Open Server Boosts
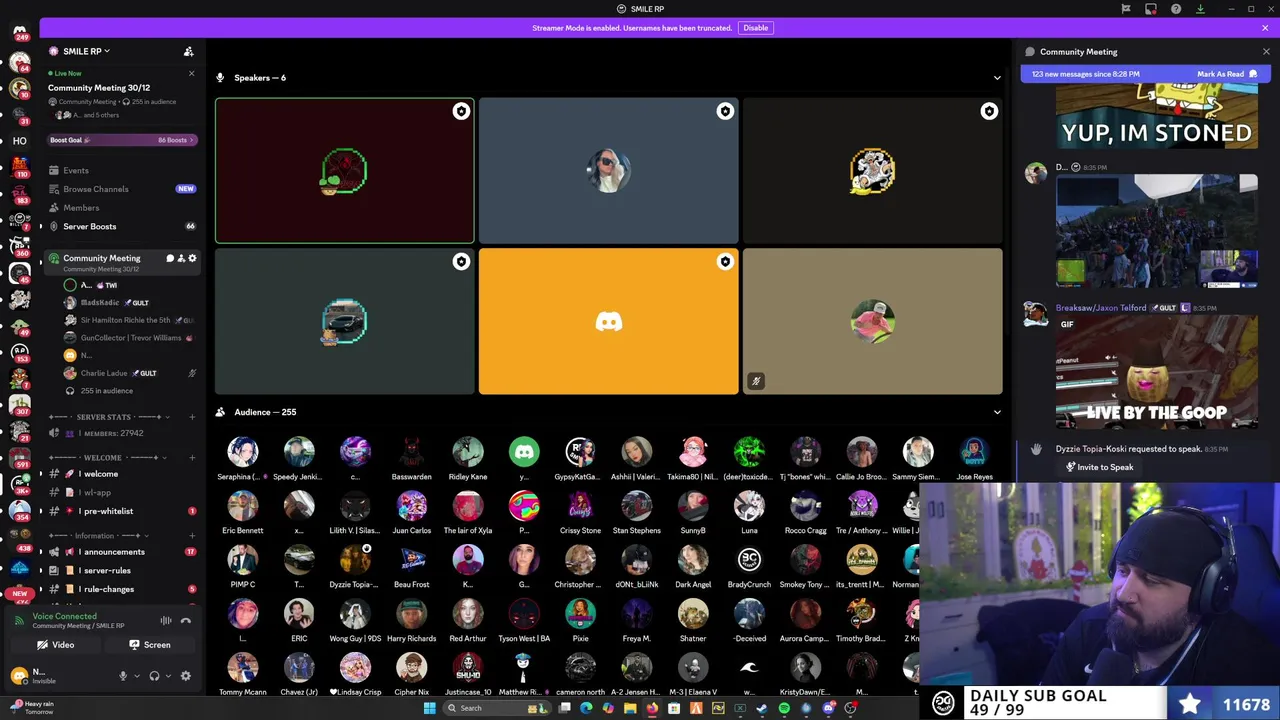 coord(90,226)
